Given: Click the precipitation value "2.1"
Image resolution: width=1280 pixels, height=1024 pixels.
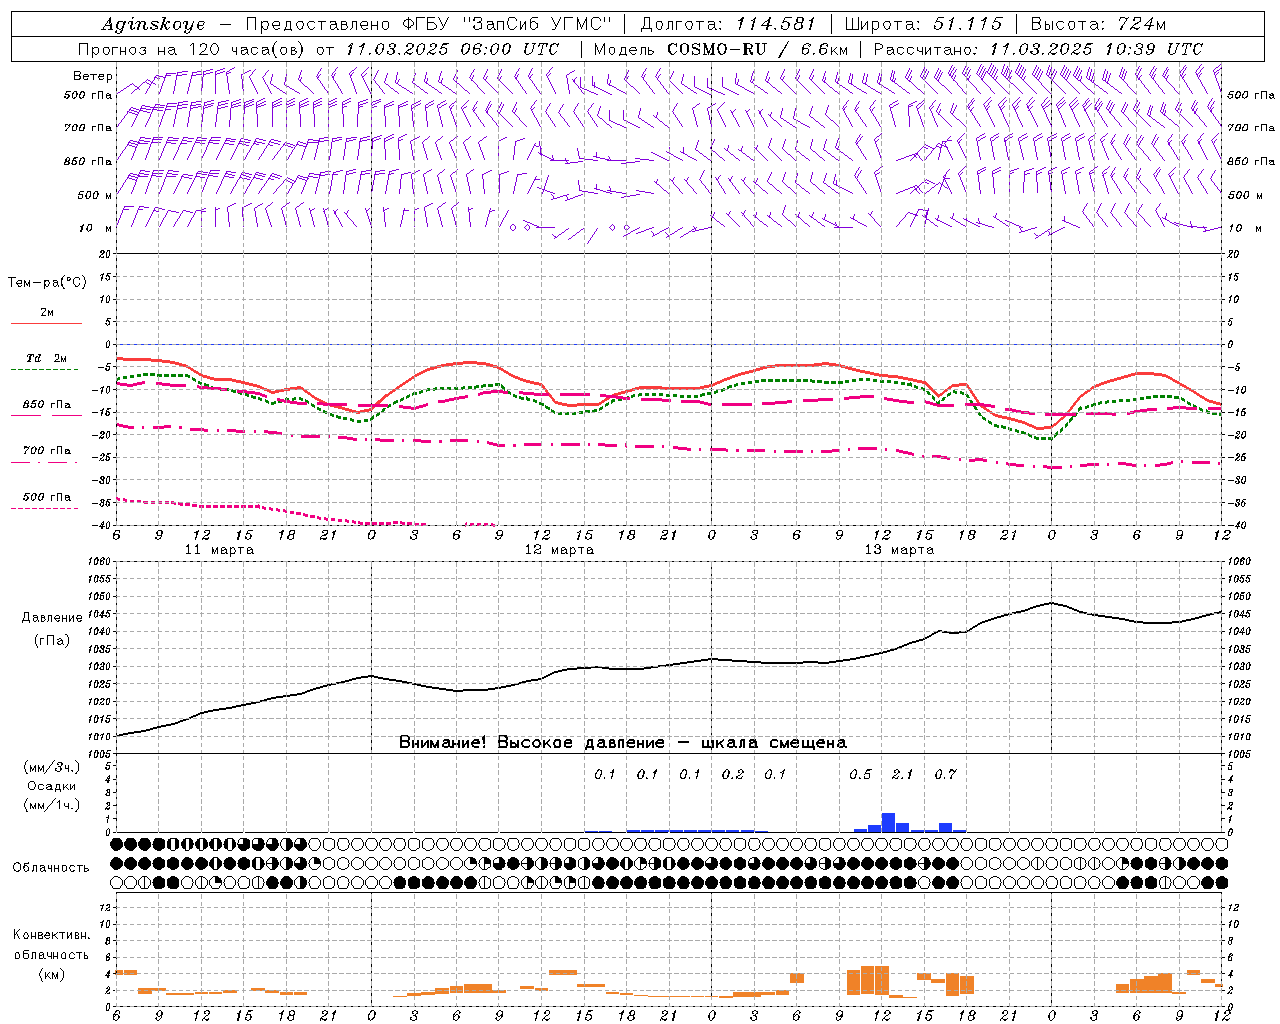Looking at the screenshot, I should (902, 774).
